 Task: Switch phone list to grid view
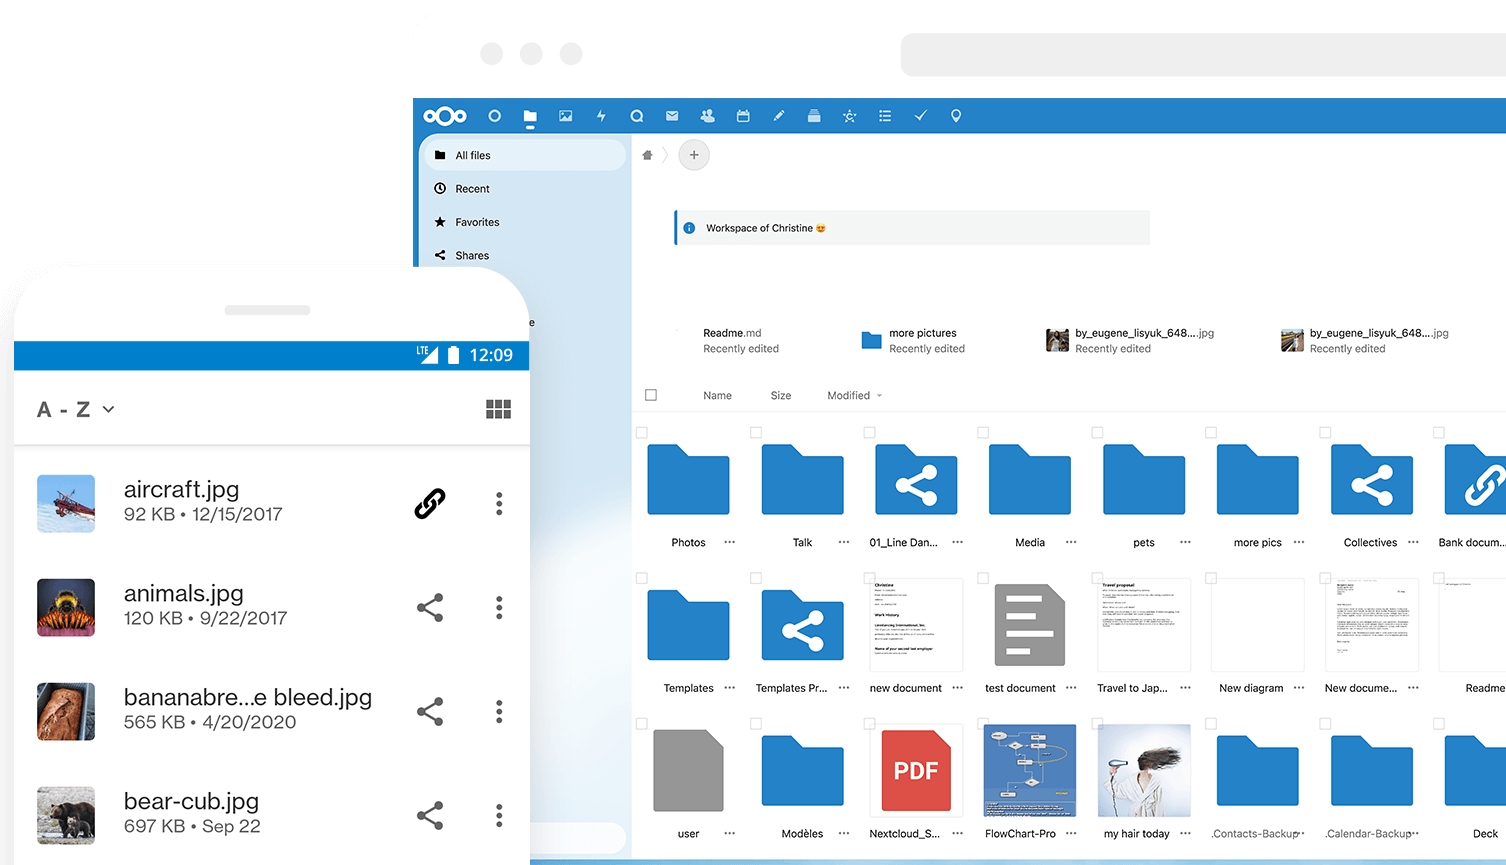coord(498,409)
